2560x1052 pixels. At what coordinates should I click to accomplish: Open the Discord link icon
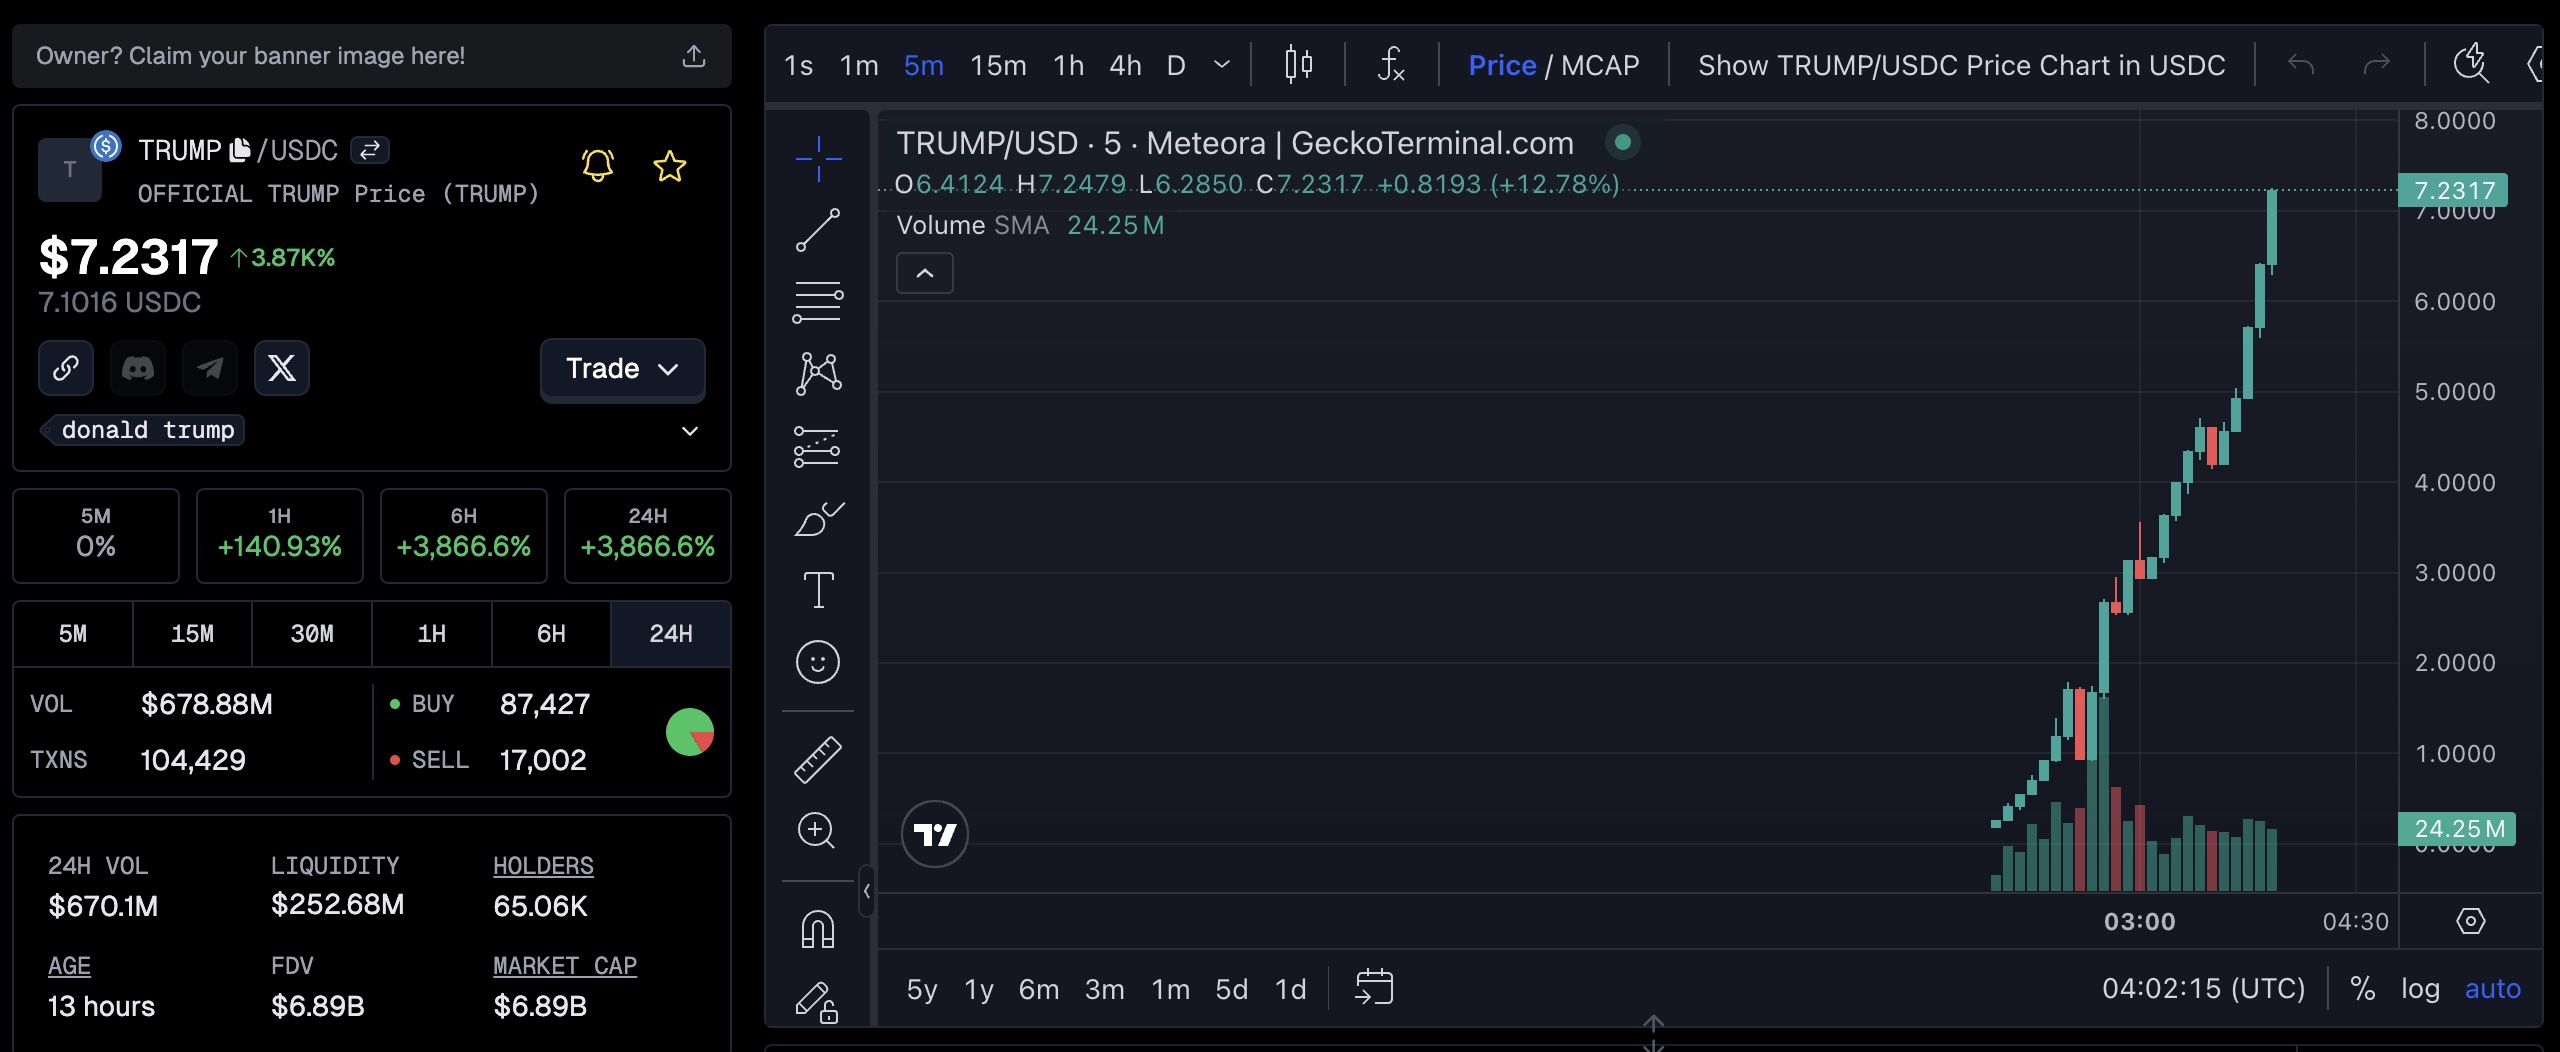pyautogui.click(x=138, y=368)
